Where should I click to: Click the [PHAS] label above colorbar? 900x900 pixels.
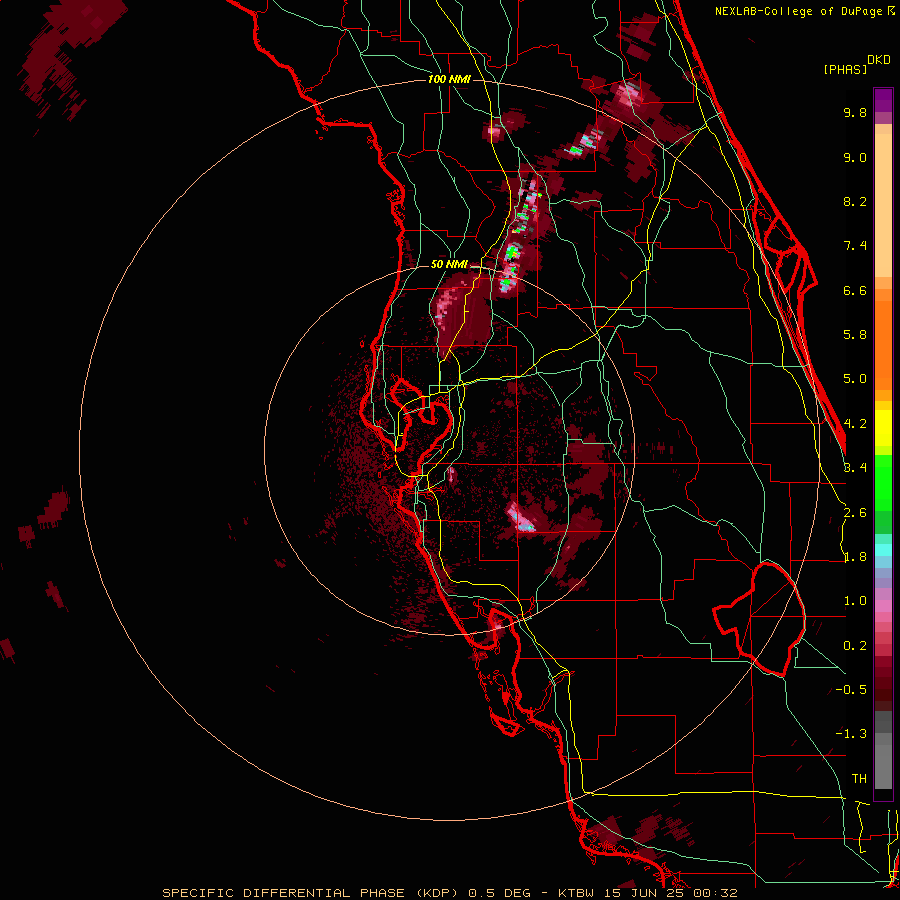point(845,69)
